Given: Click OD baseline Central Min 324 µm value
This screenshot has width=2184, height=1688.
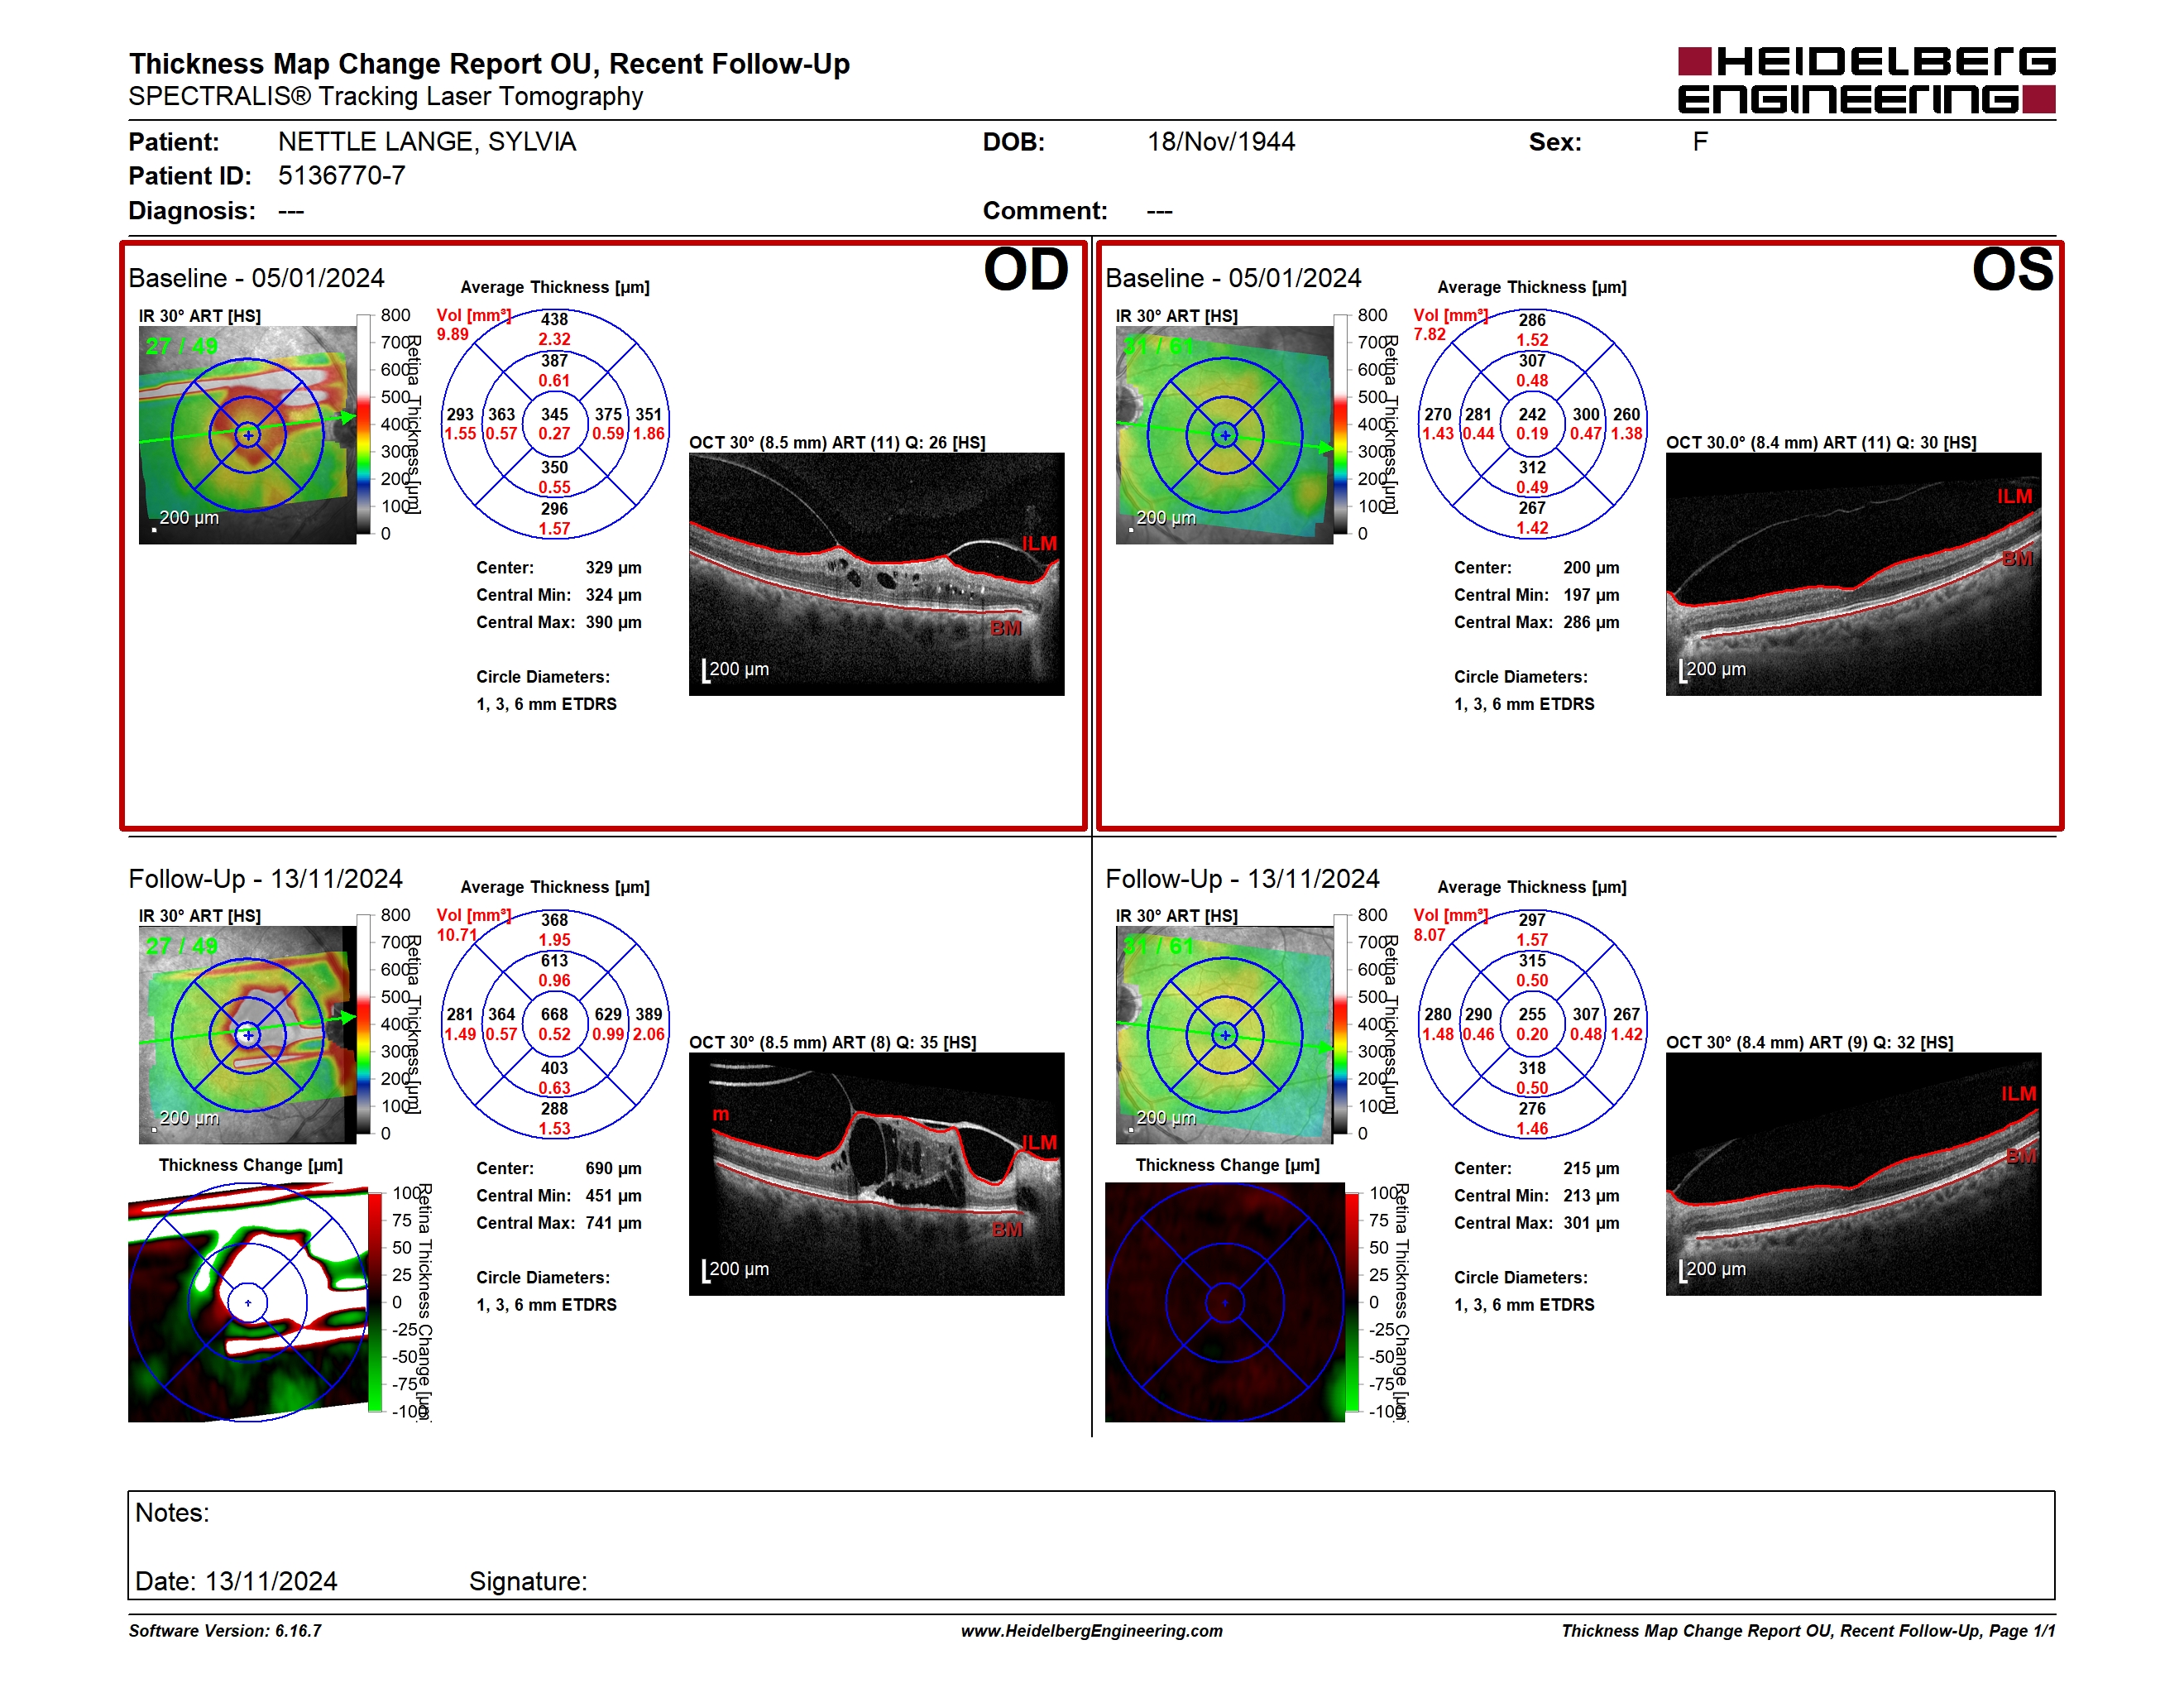Looking at the screenshot, I should pos(614,595).
